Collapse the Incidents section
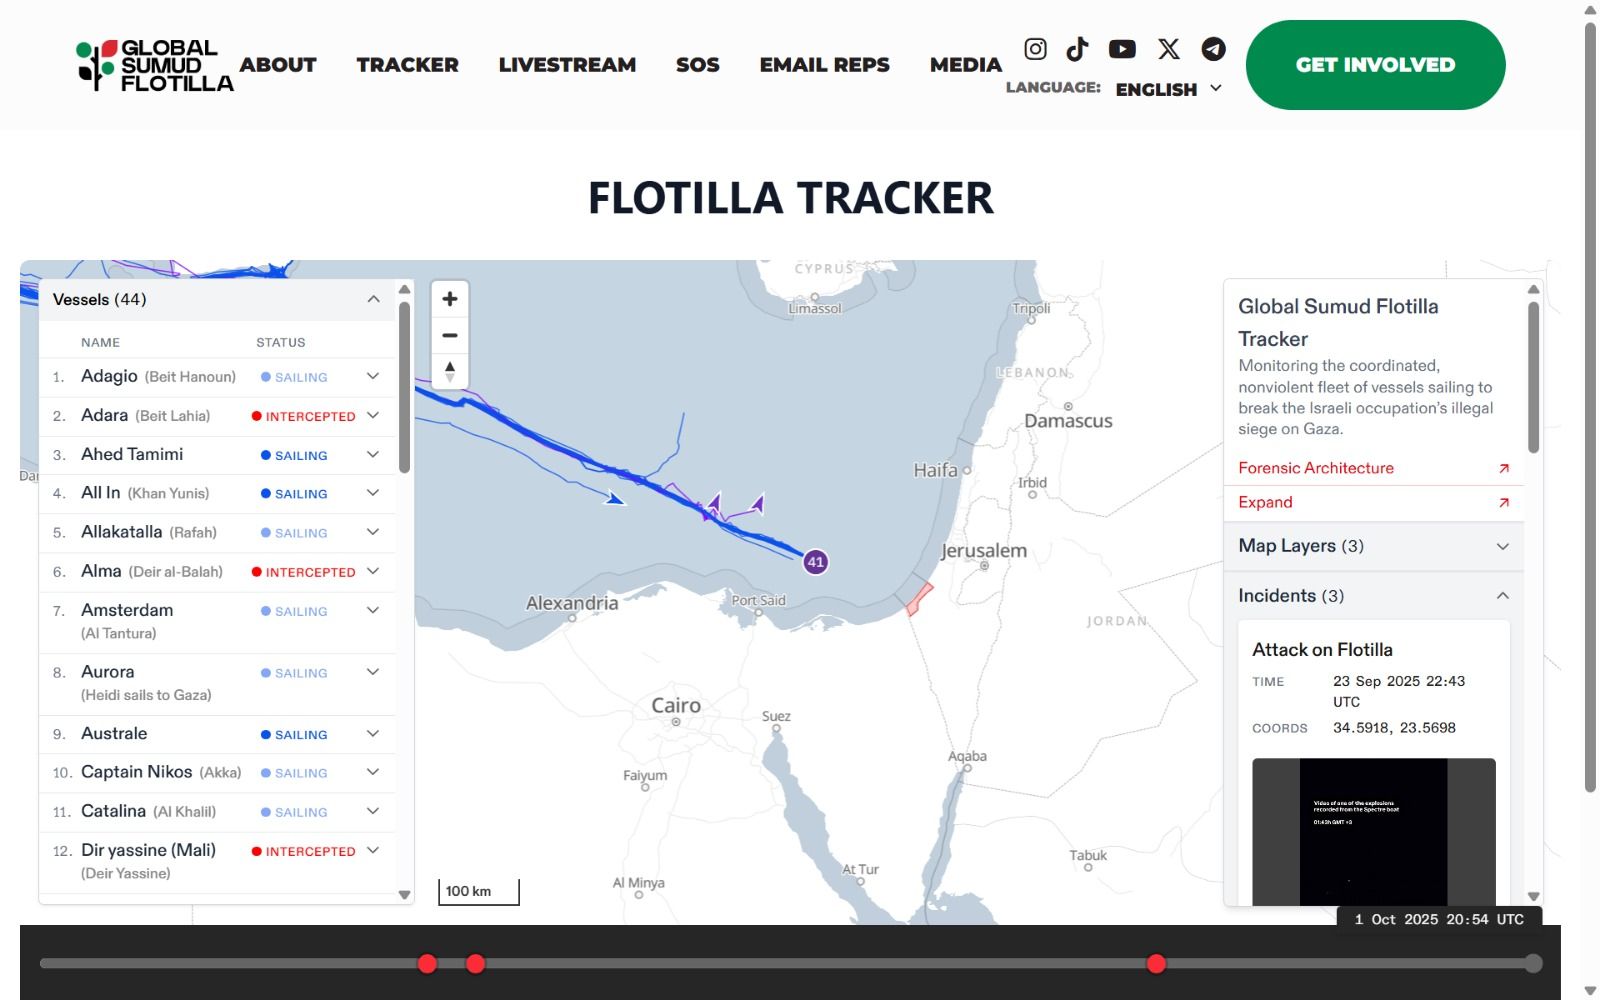Screen dimensions: 1600x1000 1501,596
